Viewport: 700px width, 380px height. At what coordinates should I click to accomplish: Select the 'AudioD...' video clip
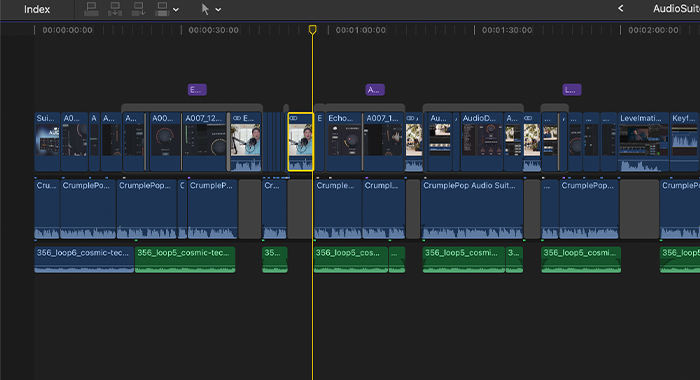(x=482, y=142)
